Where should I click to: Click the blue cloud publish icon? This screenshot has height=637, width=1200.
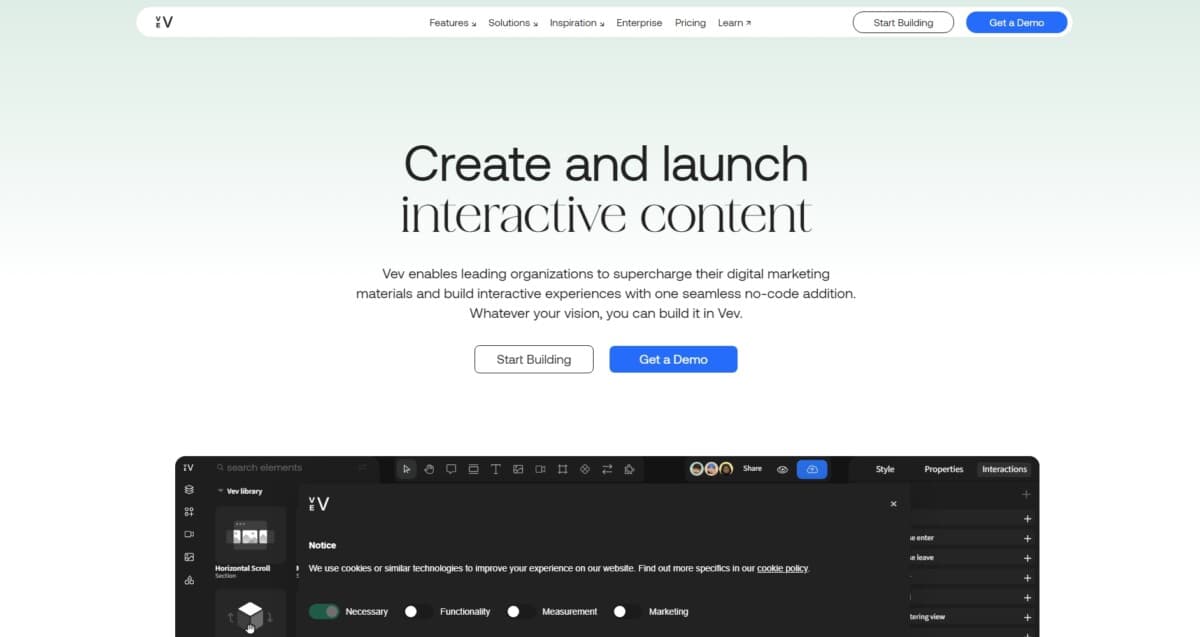[812, 469]
